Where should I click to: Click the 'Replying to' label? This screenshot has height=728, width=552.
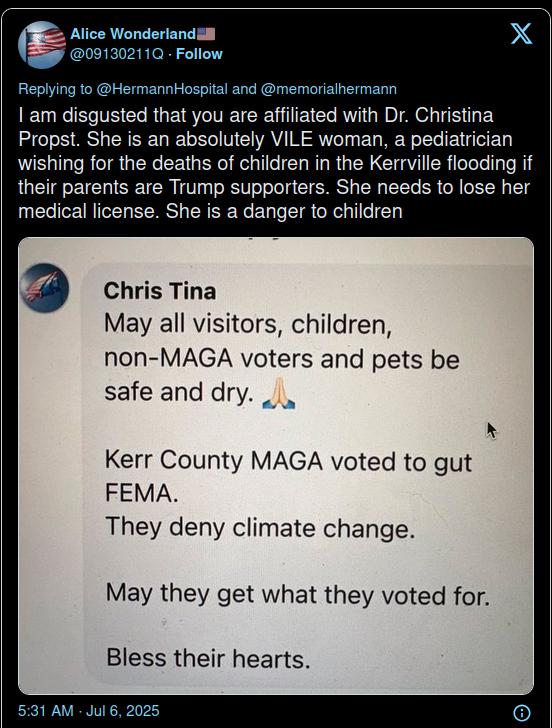click(55, 89)
